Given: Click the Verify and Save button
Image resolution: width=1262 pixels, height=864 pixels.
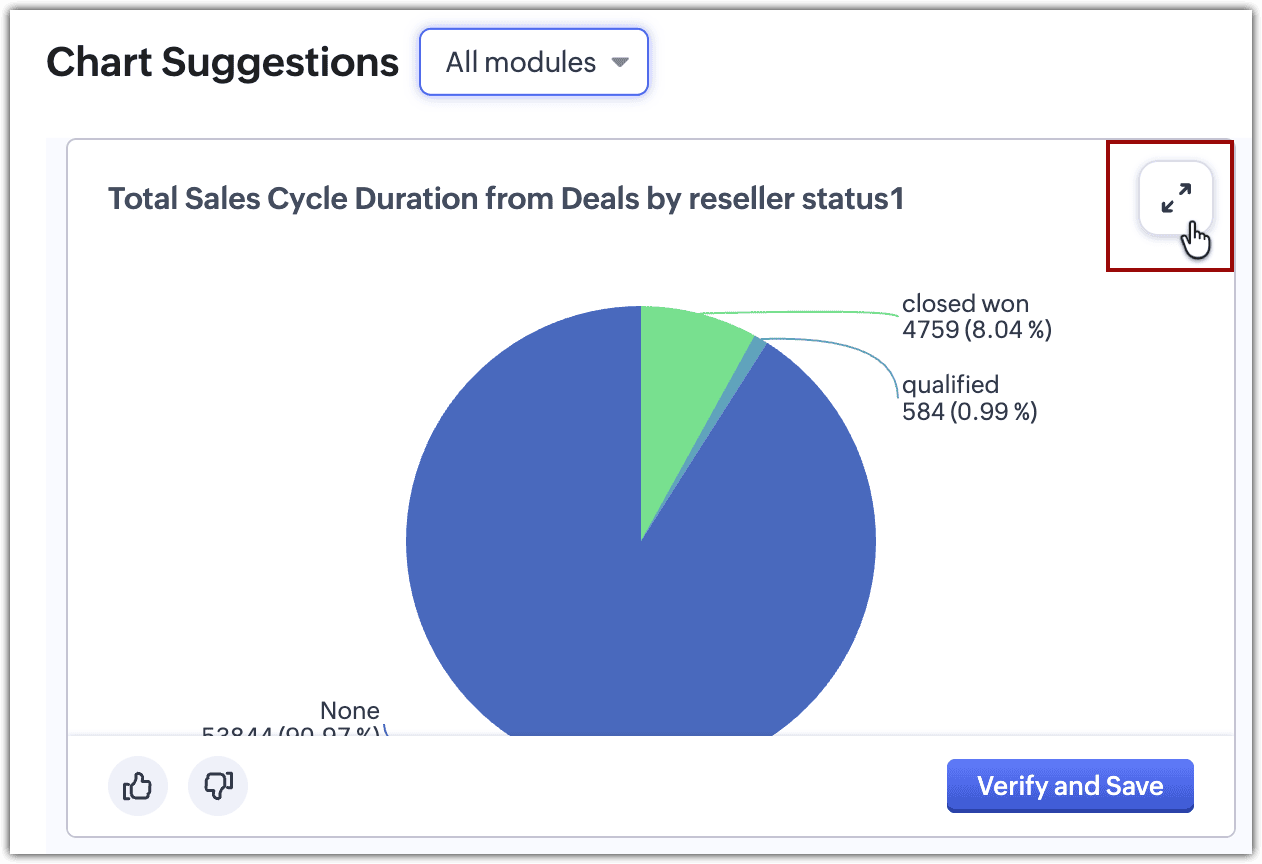Looking at the screenshot, I should [x=1070, y=786].
